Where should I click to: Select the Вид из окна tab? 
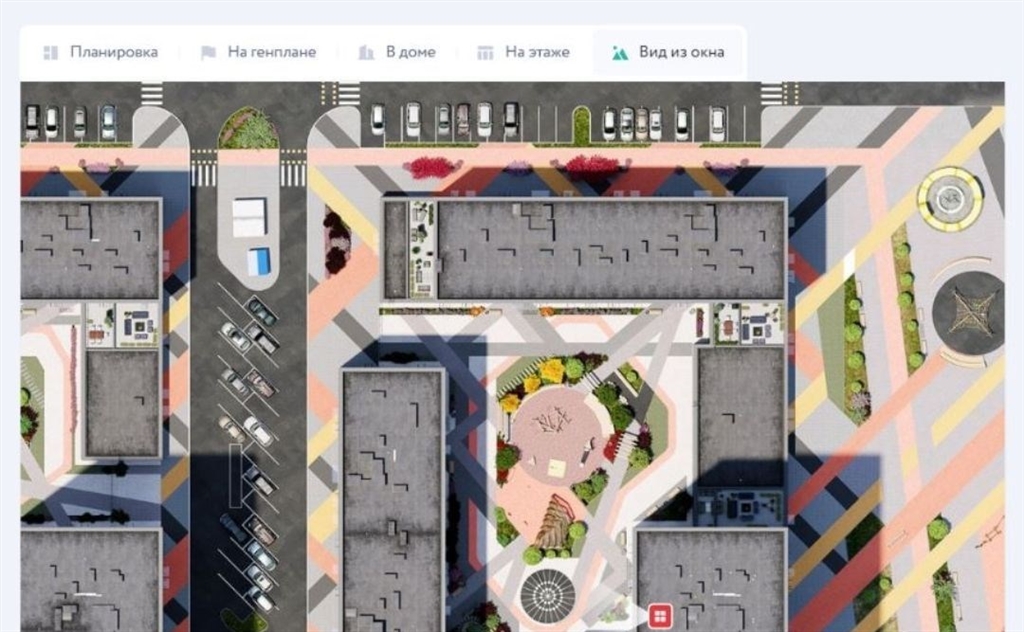tap(680, 52)
